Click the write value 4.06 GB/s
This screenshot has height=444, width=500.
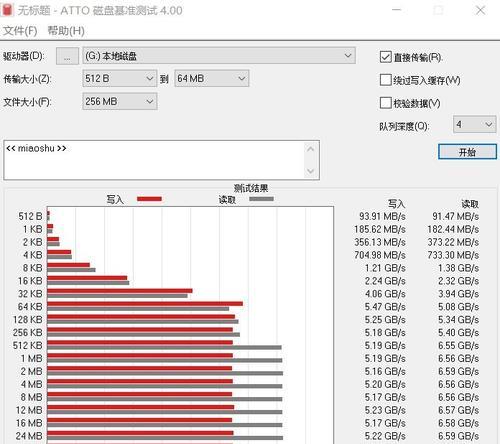pos(385,294)
